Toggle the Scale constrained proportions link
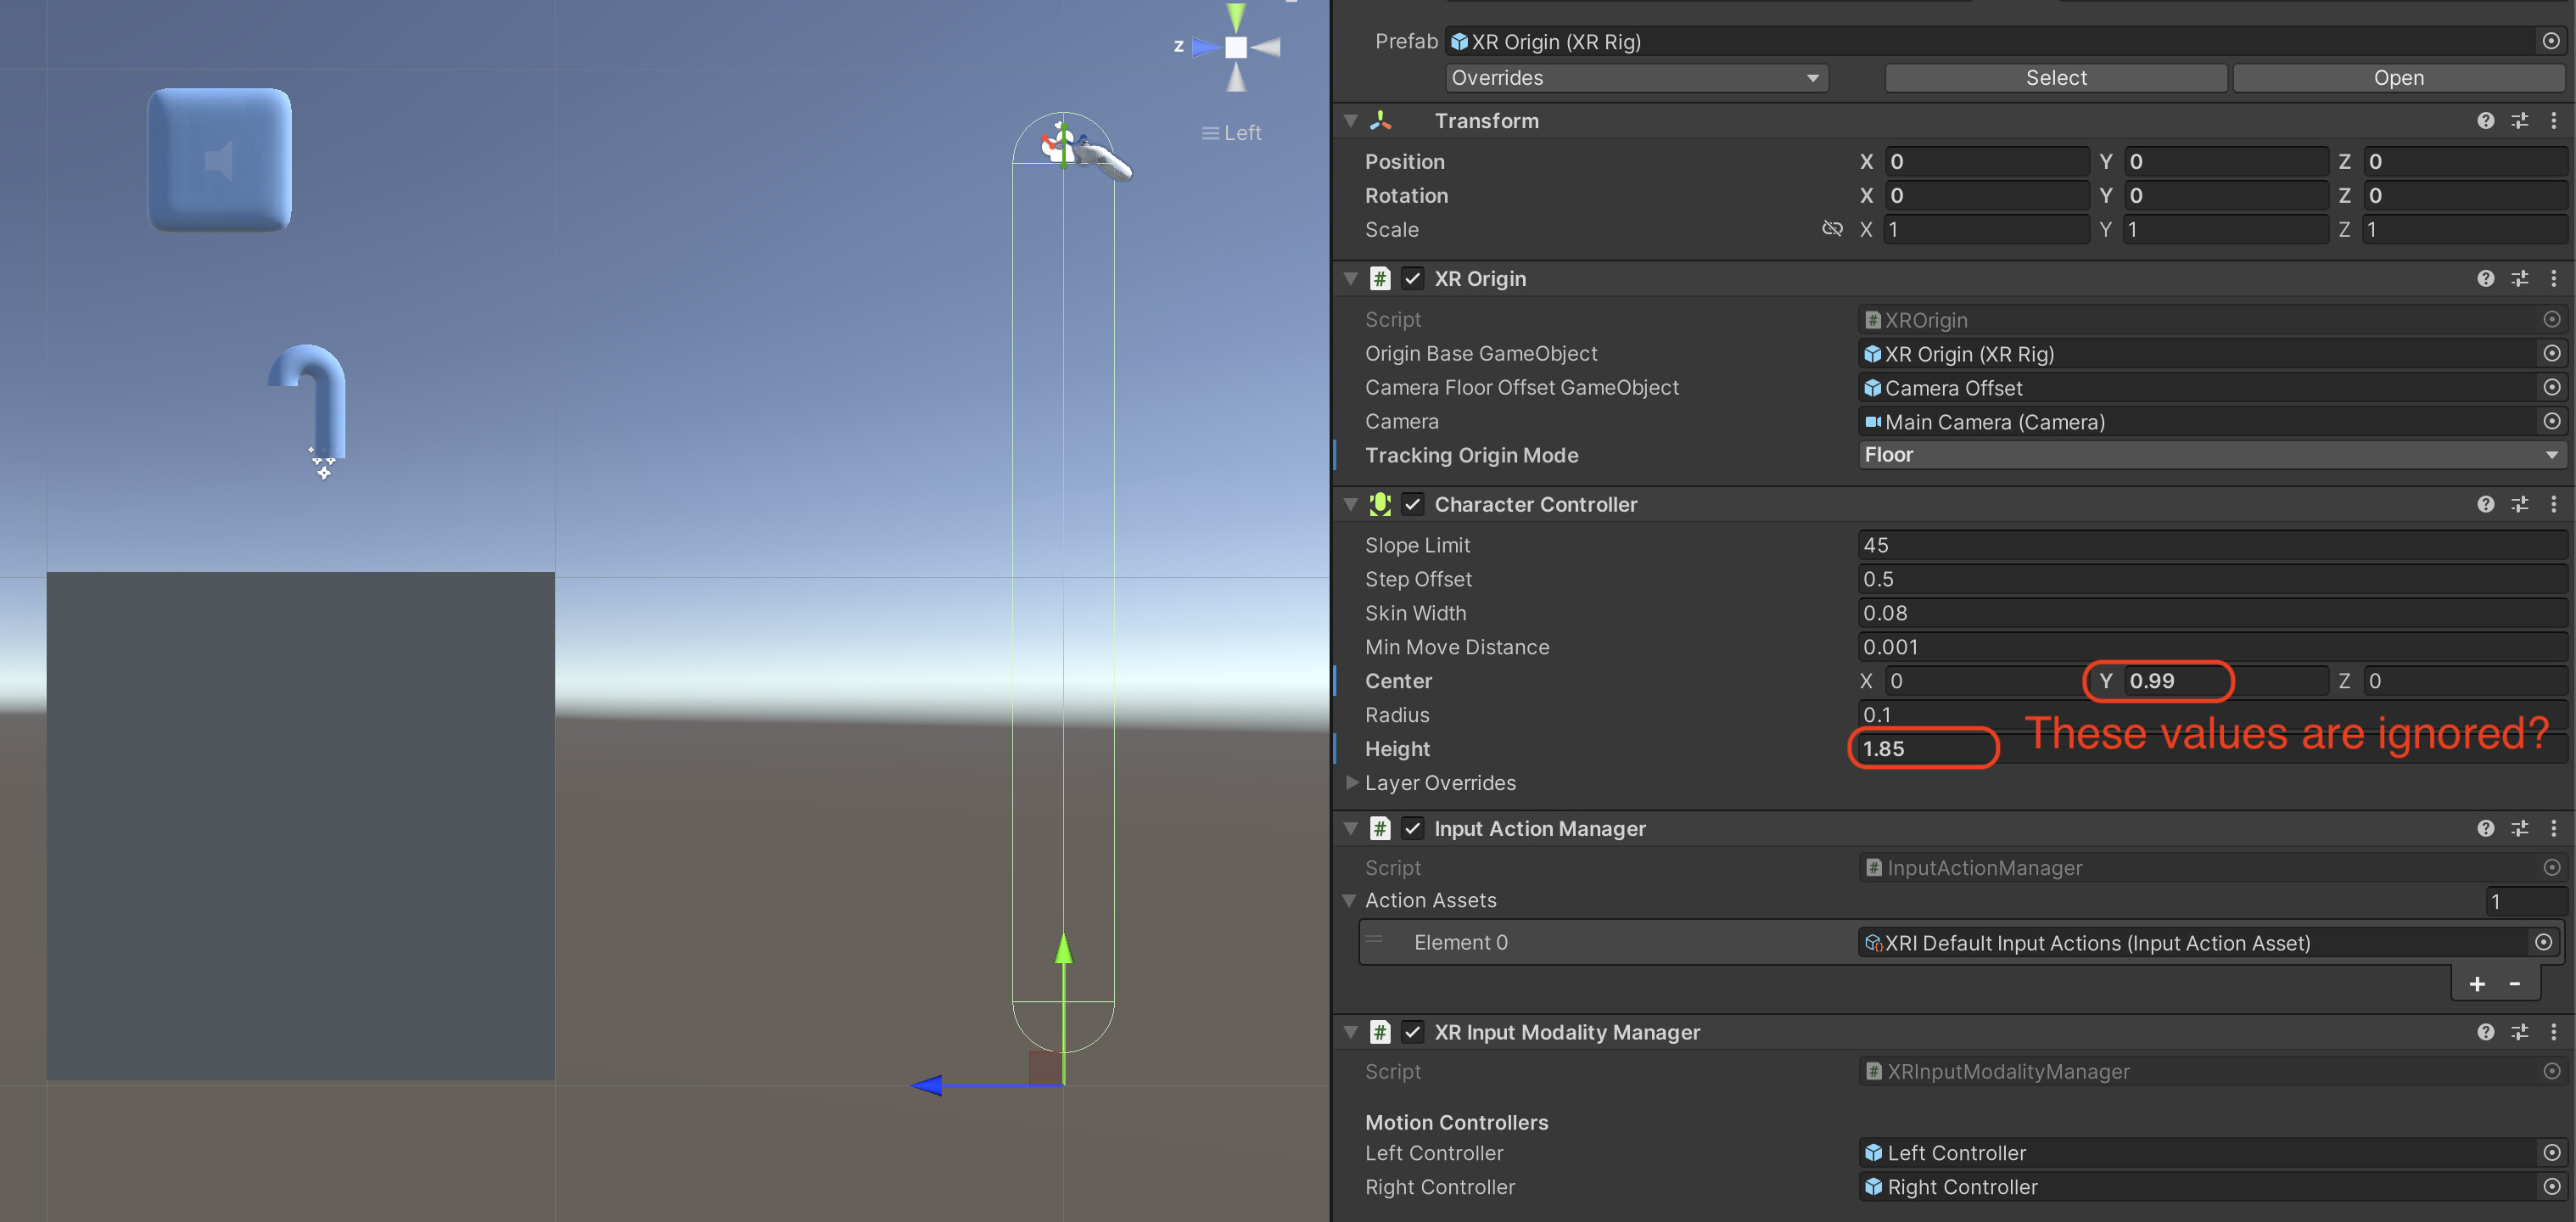This screenshot has width=2576, height=1222. click(1833, 229)
